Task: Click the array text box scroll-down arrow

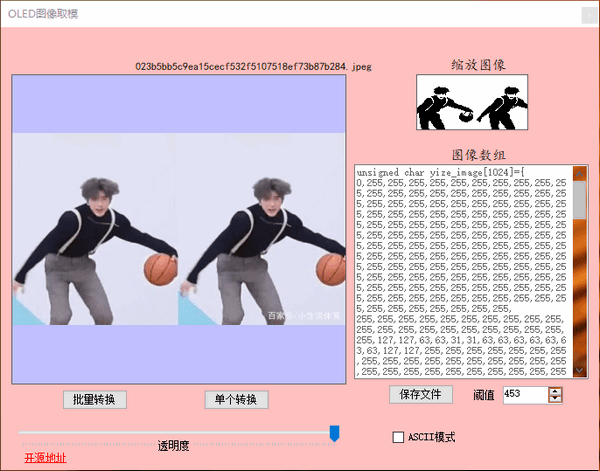Action: [x=580, y=371]
